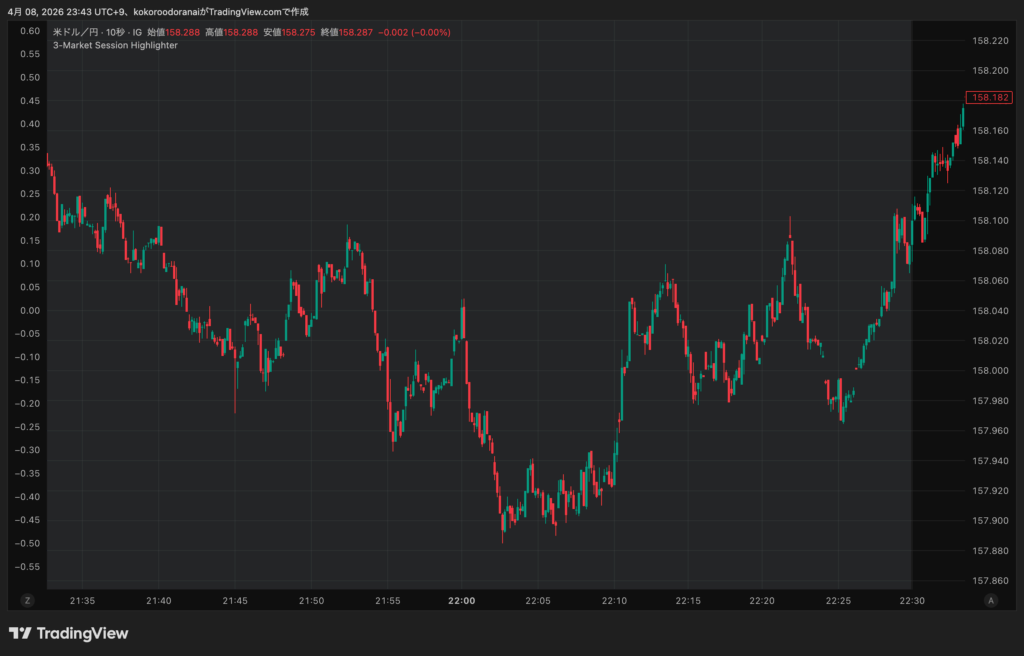
Task: Select the bold 22:00 time axis marker
Action: [x=462, y=601]
